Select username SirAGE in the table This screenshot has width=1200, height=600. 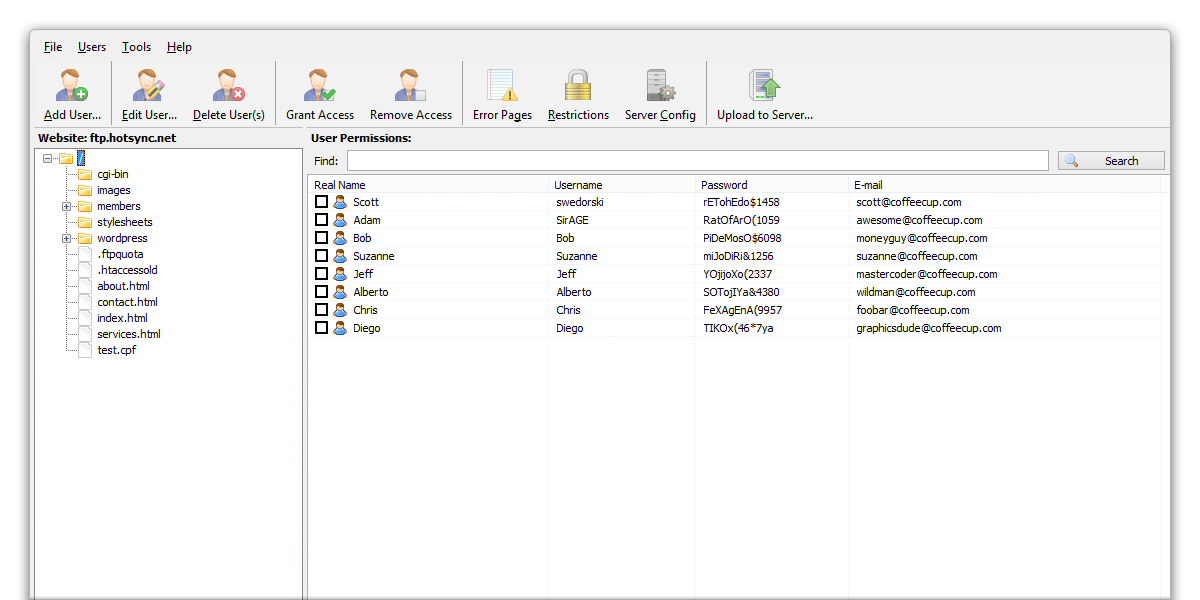click(x=573, y=220)
